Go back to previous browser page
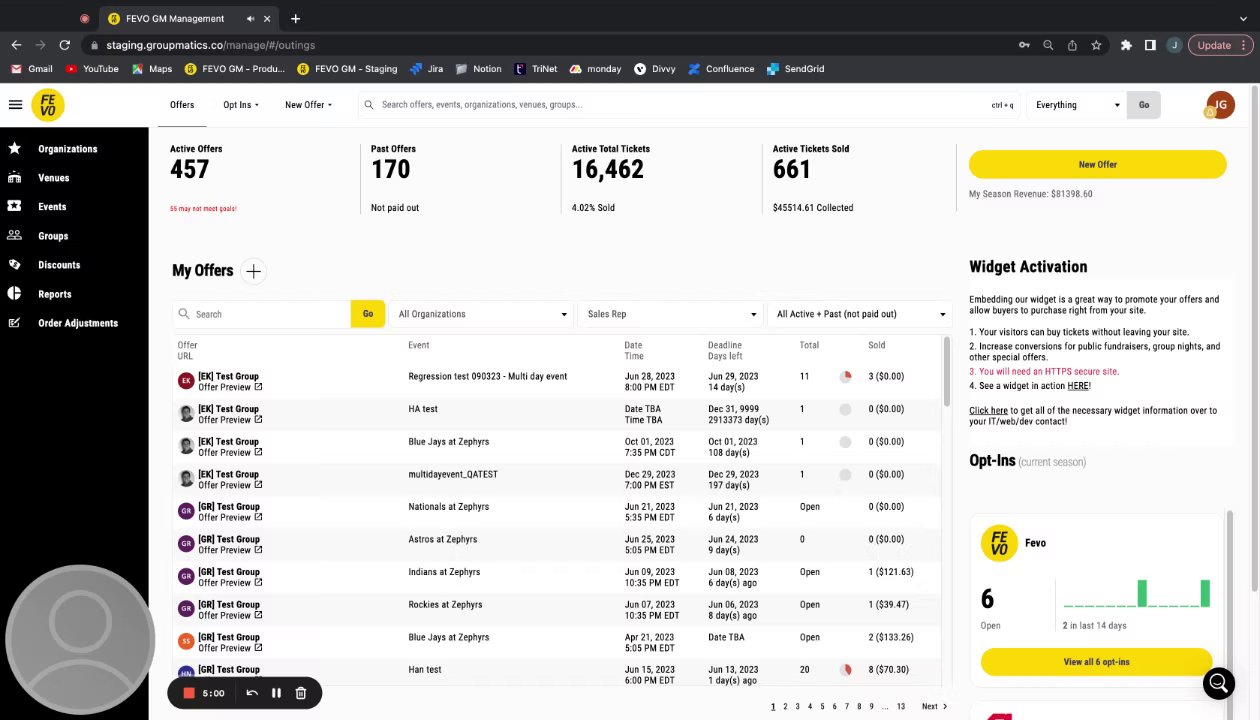 click(16, 45)
